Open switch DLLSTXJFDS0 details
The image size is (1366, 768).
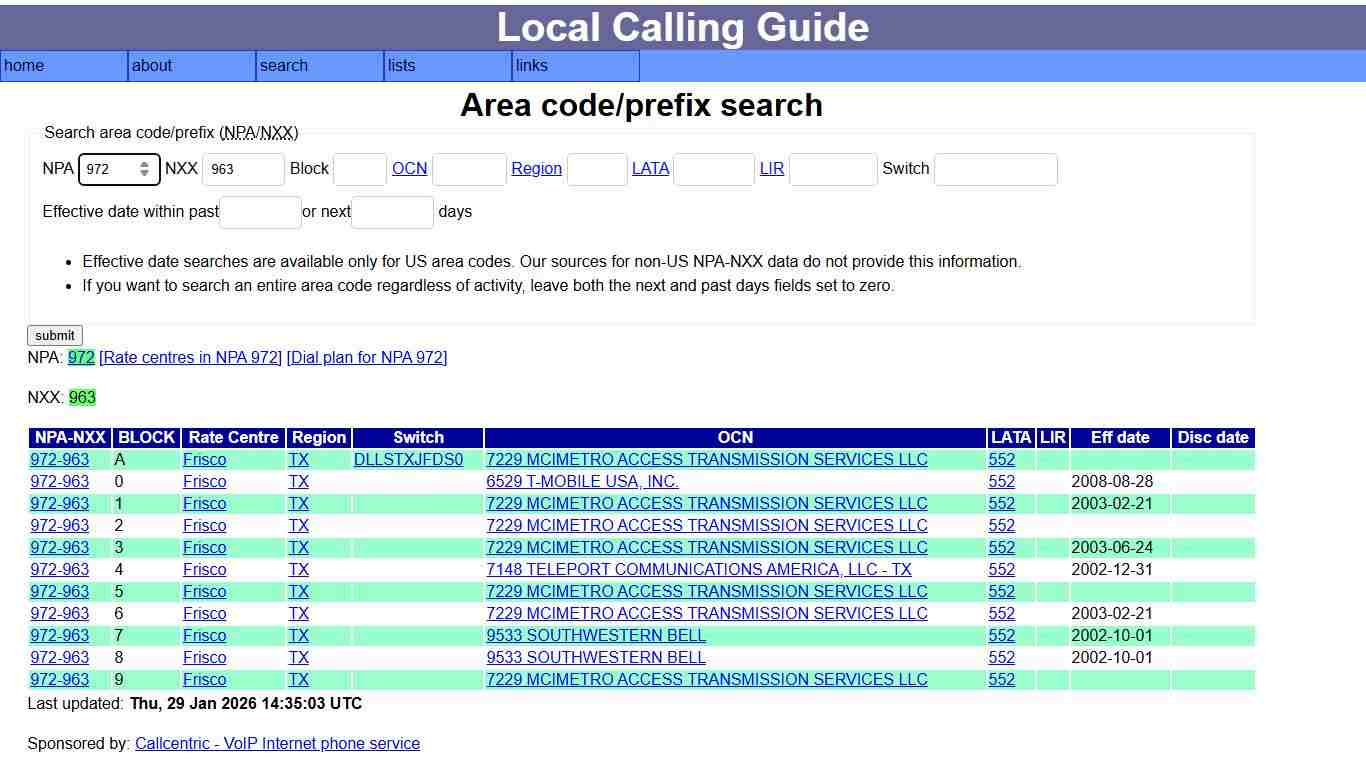click(410, 459)
